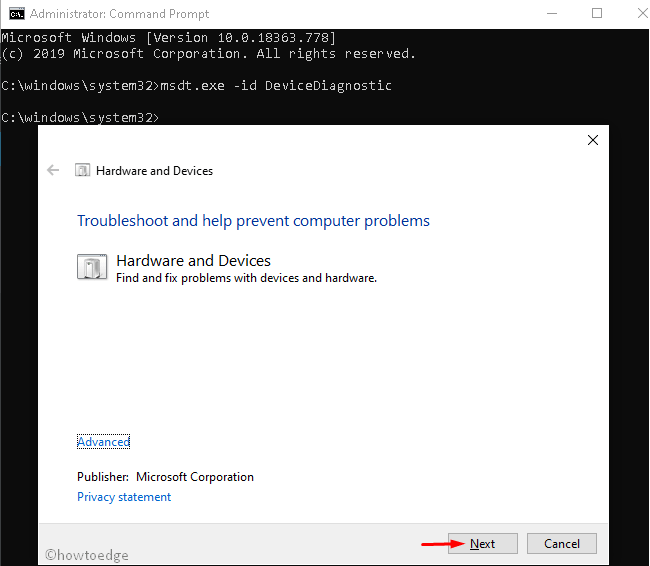Viewport: 650px width, 566px height.
Task: Click the Administrator: Command Prompt title text
Action: click(120, 14)
